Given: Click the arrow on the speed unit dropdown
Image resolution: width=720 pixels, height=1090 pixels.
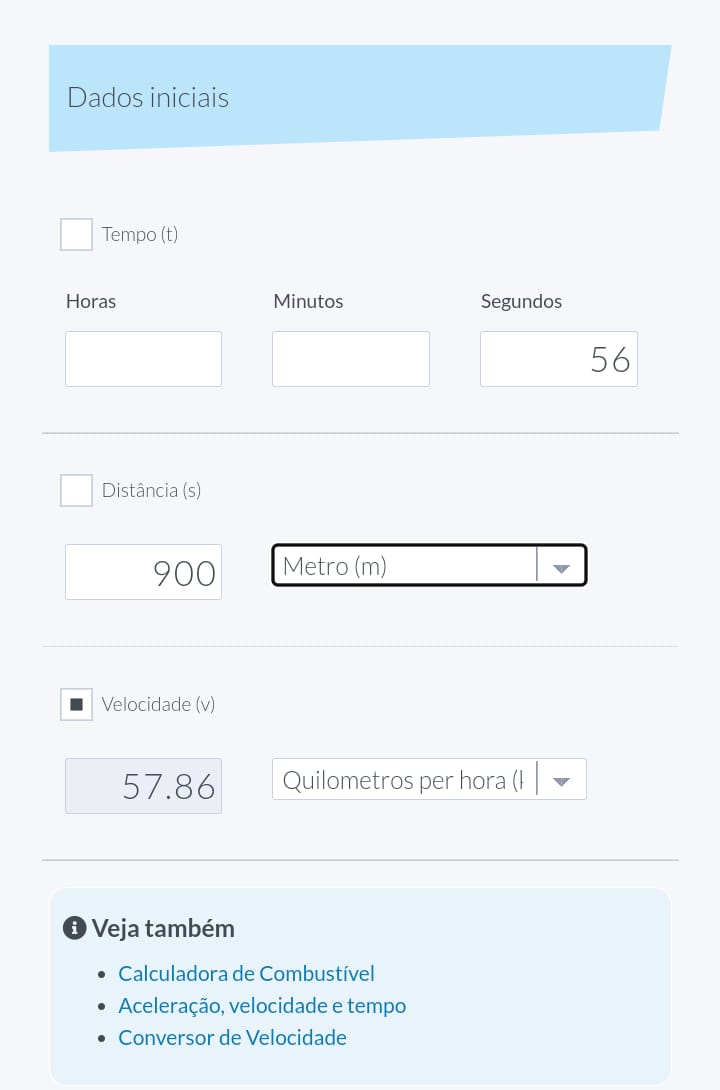Looking at the screenshot, I should click(x=561, y=781).
